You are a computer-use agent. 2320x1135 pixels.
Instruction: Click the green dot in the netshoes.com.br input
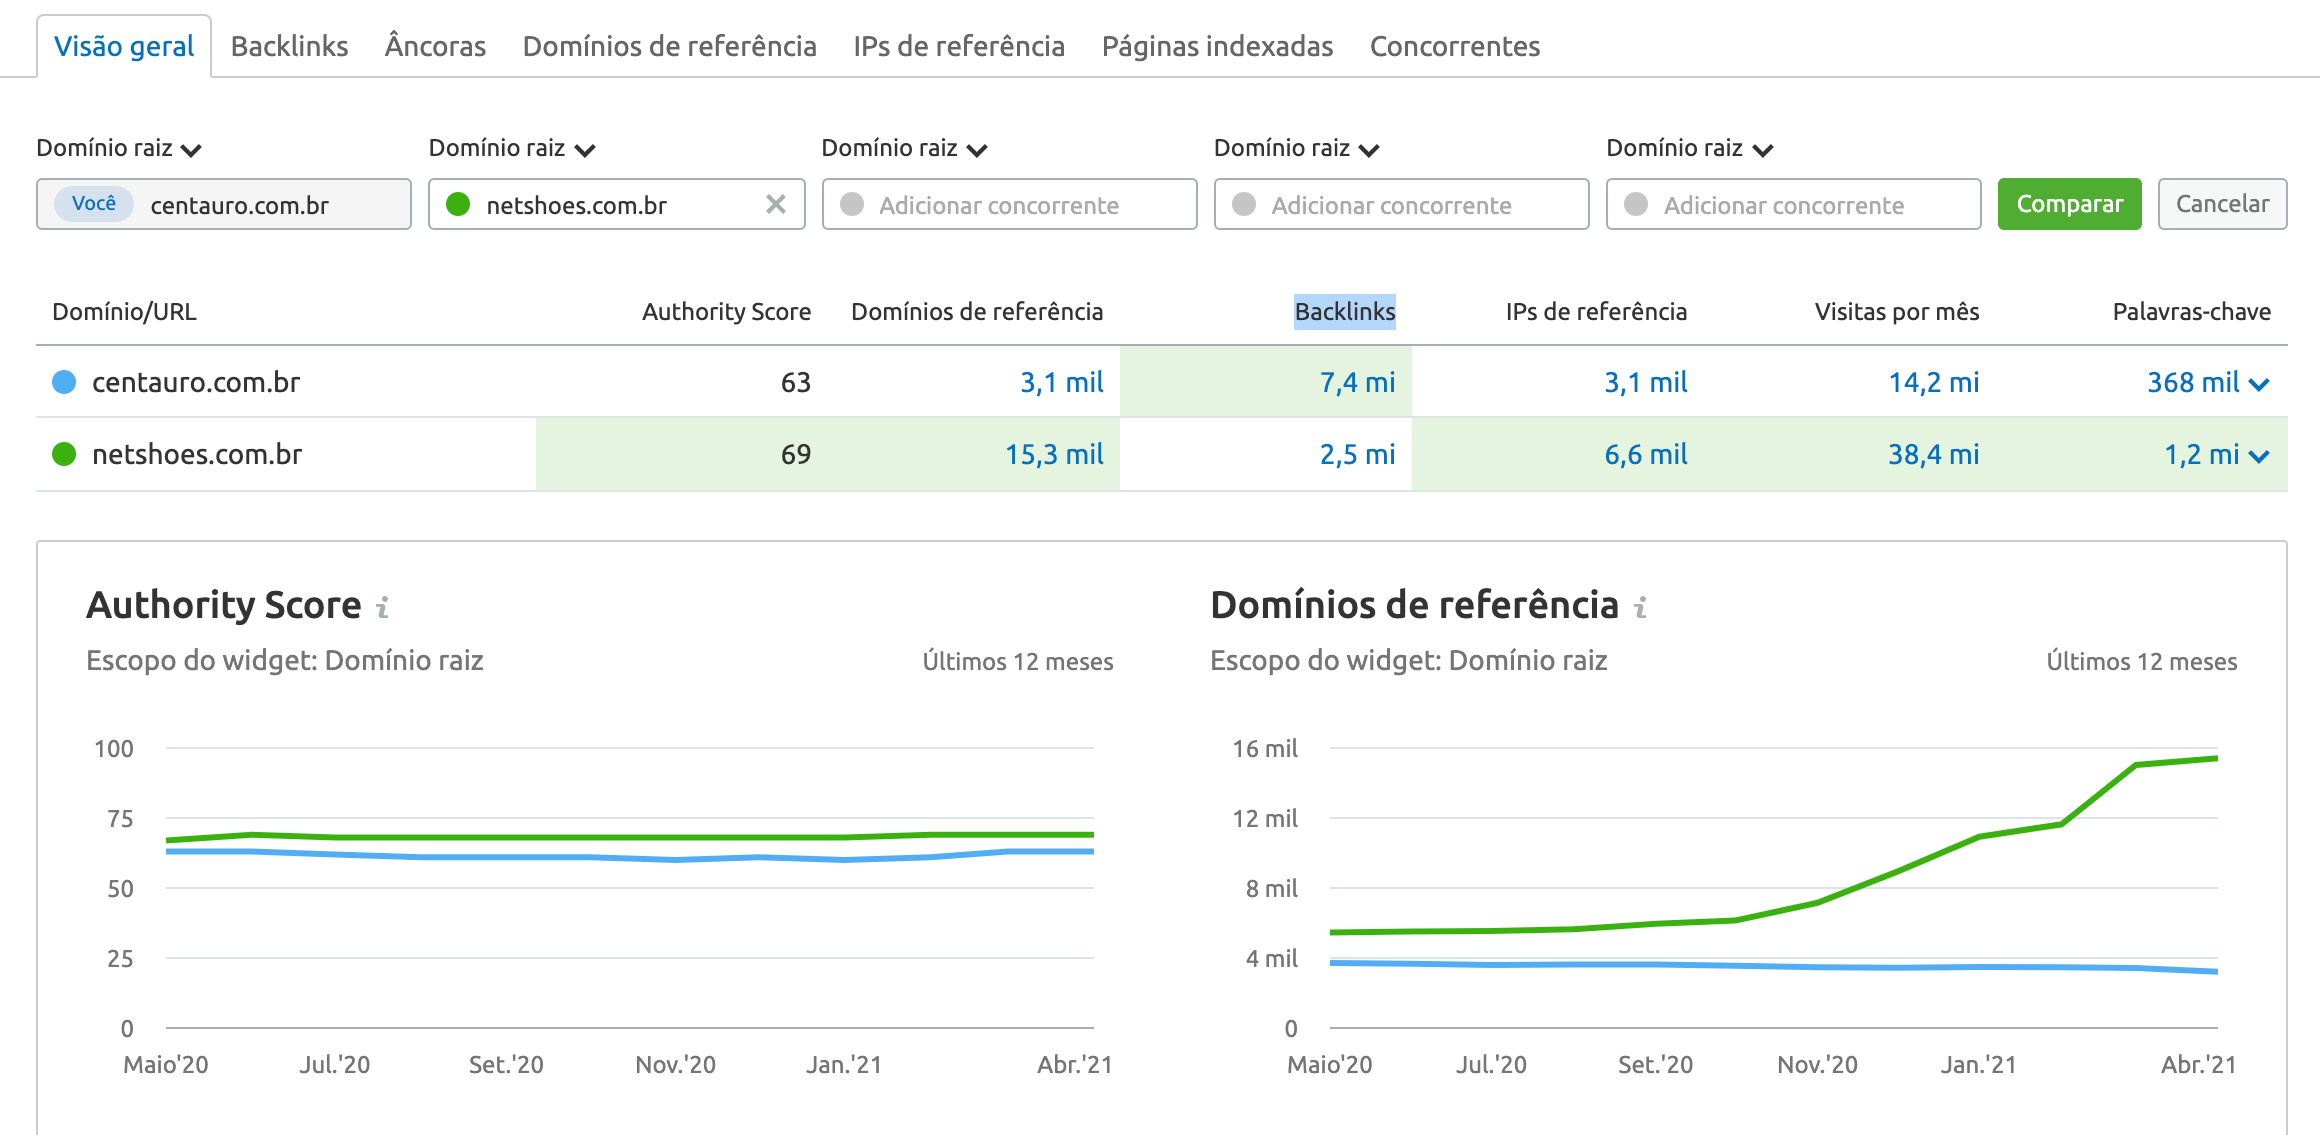click(458, 204)
